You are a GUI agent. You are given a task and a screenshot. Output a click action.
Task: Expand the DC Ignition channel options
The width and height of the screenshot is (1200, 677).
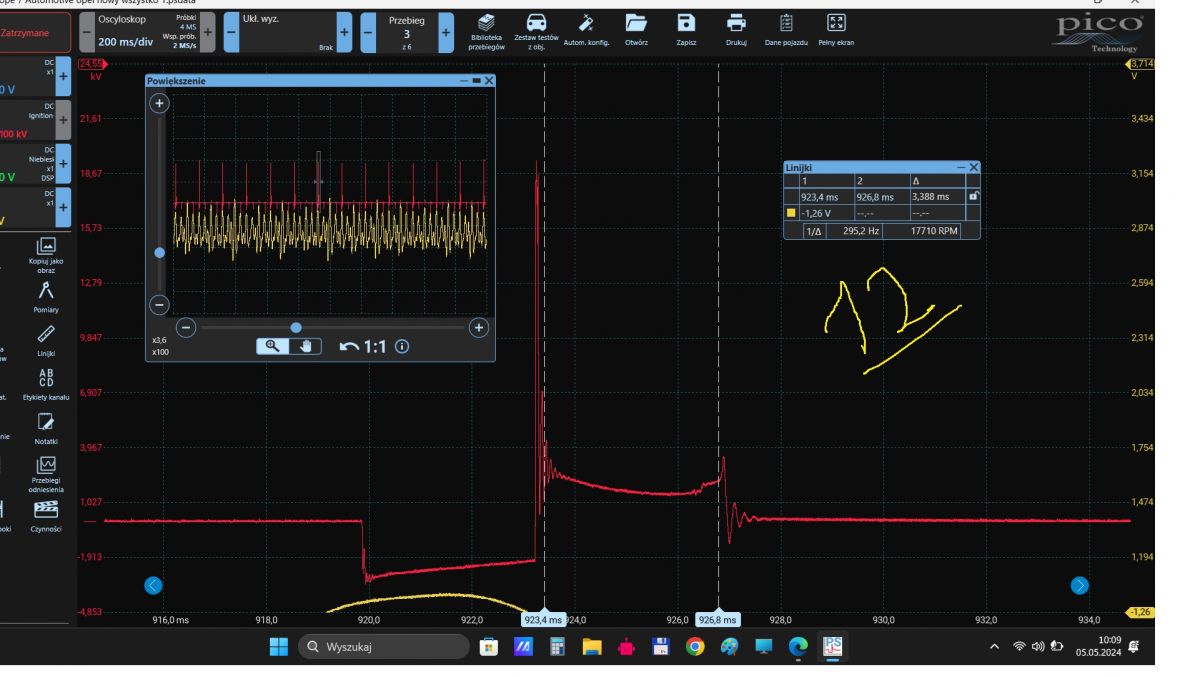point(63,120)
